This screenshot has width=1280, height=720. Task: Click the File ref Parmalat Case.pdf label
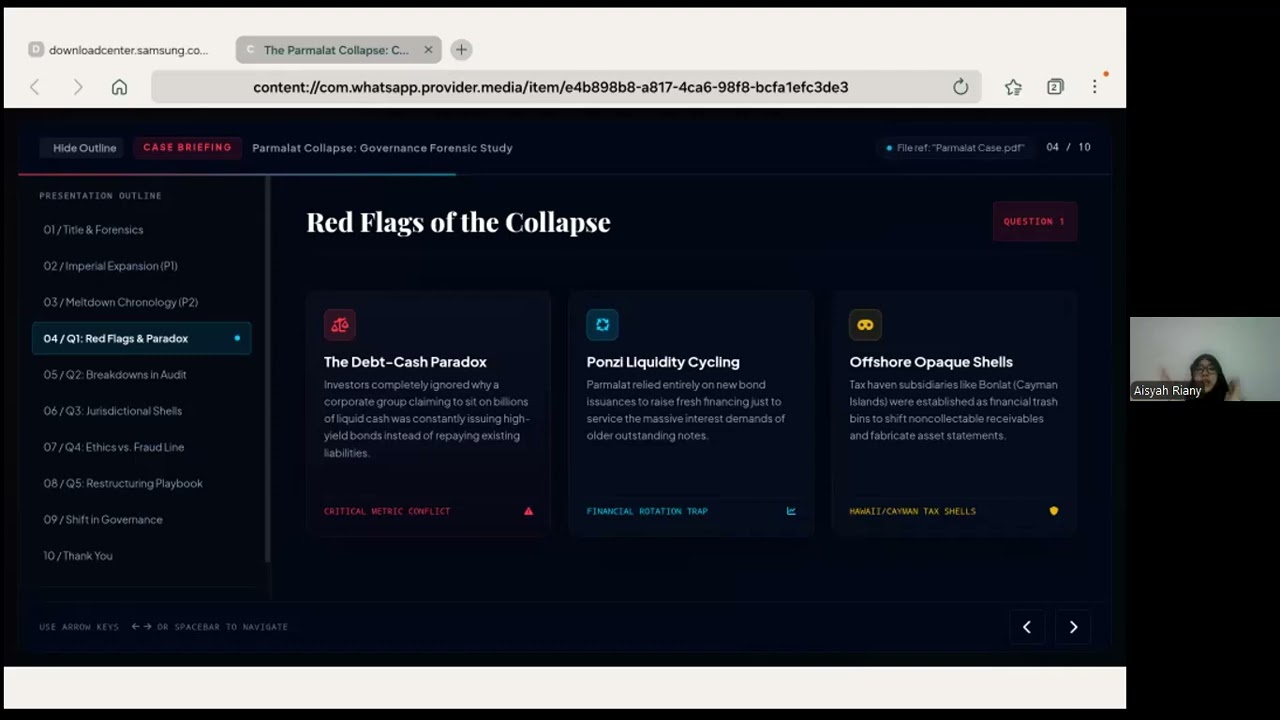coord(956,148)
